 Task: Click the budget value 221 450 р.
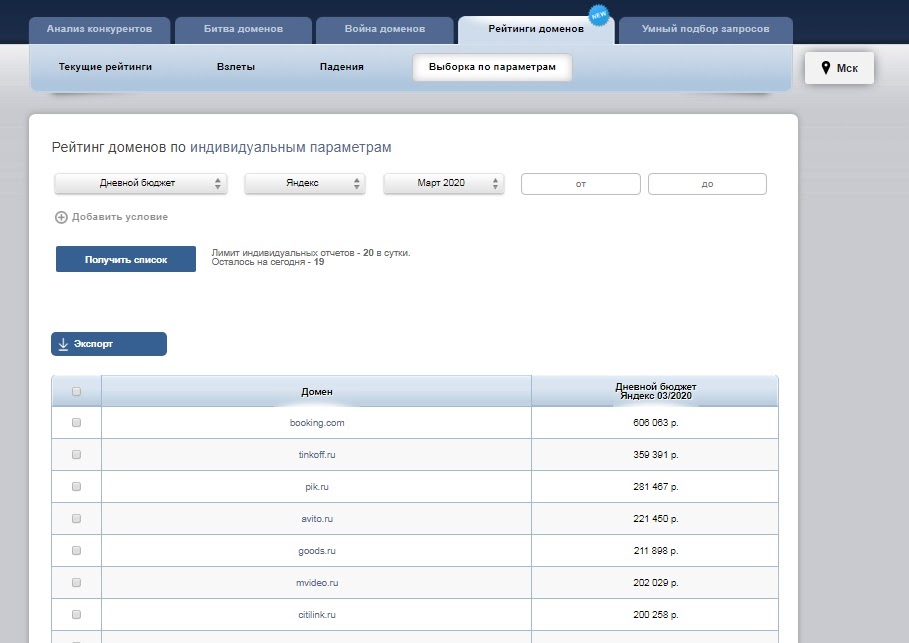point(656,518)
